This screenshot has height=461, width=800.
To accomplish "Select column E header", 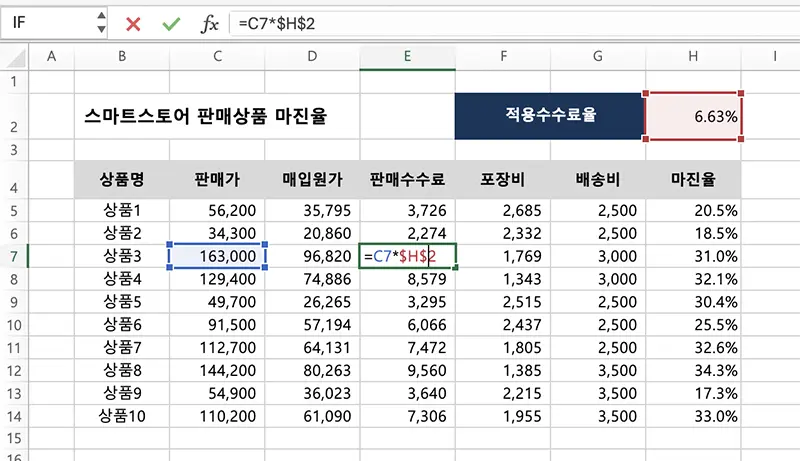I will point(407,57).
